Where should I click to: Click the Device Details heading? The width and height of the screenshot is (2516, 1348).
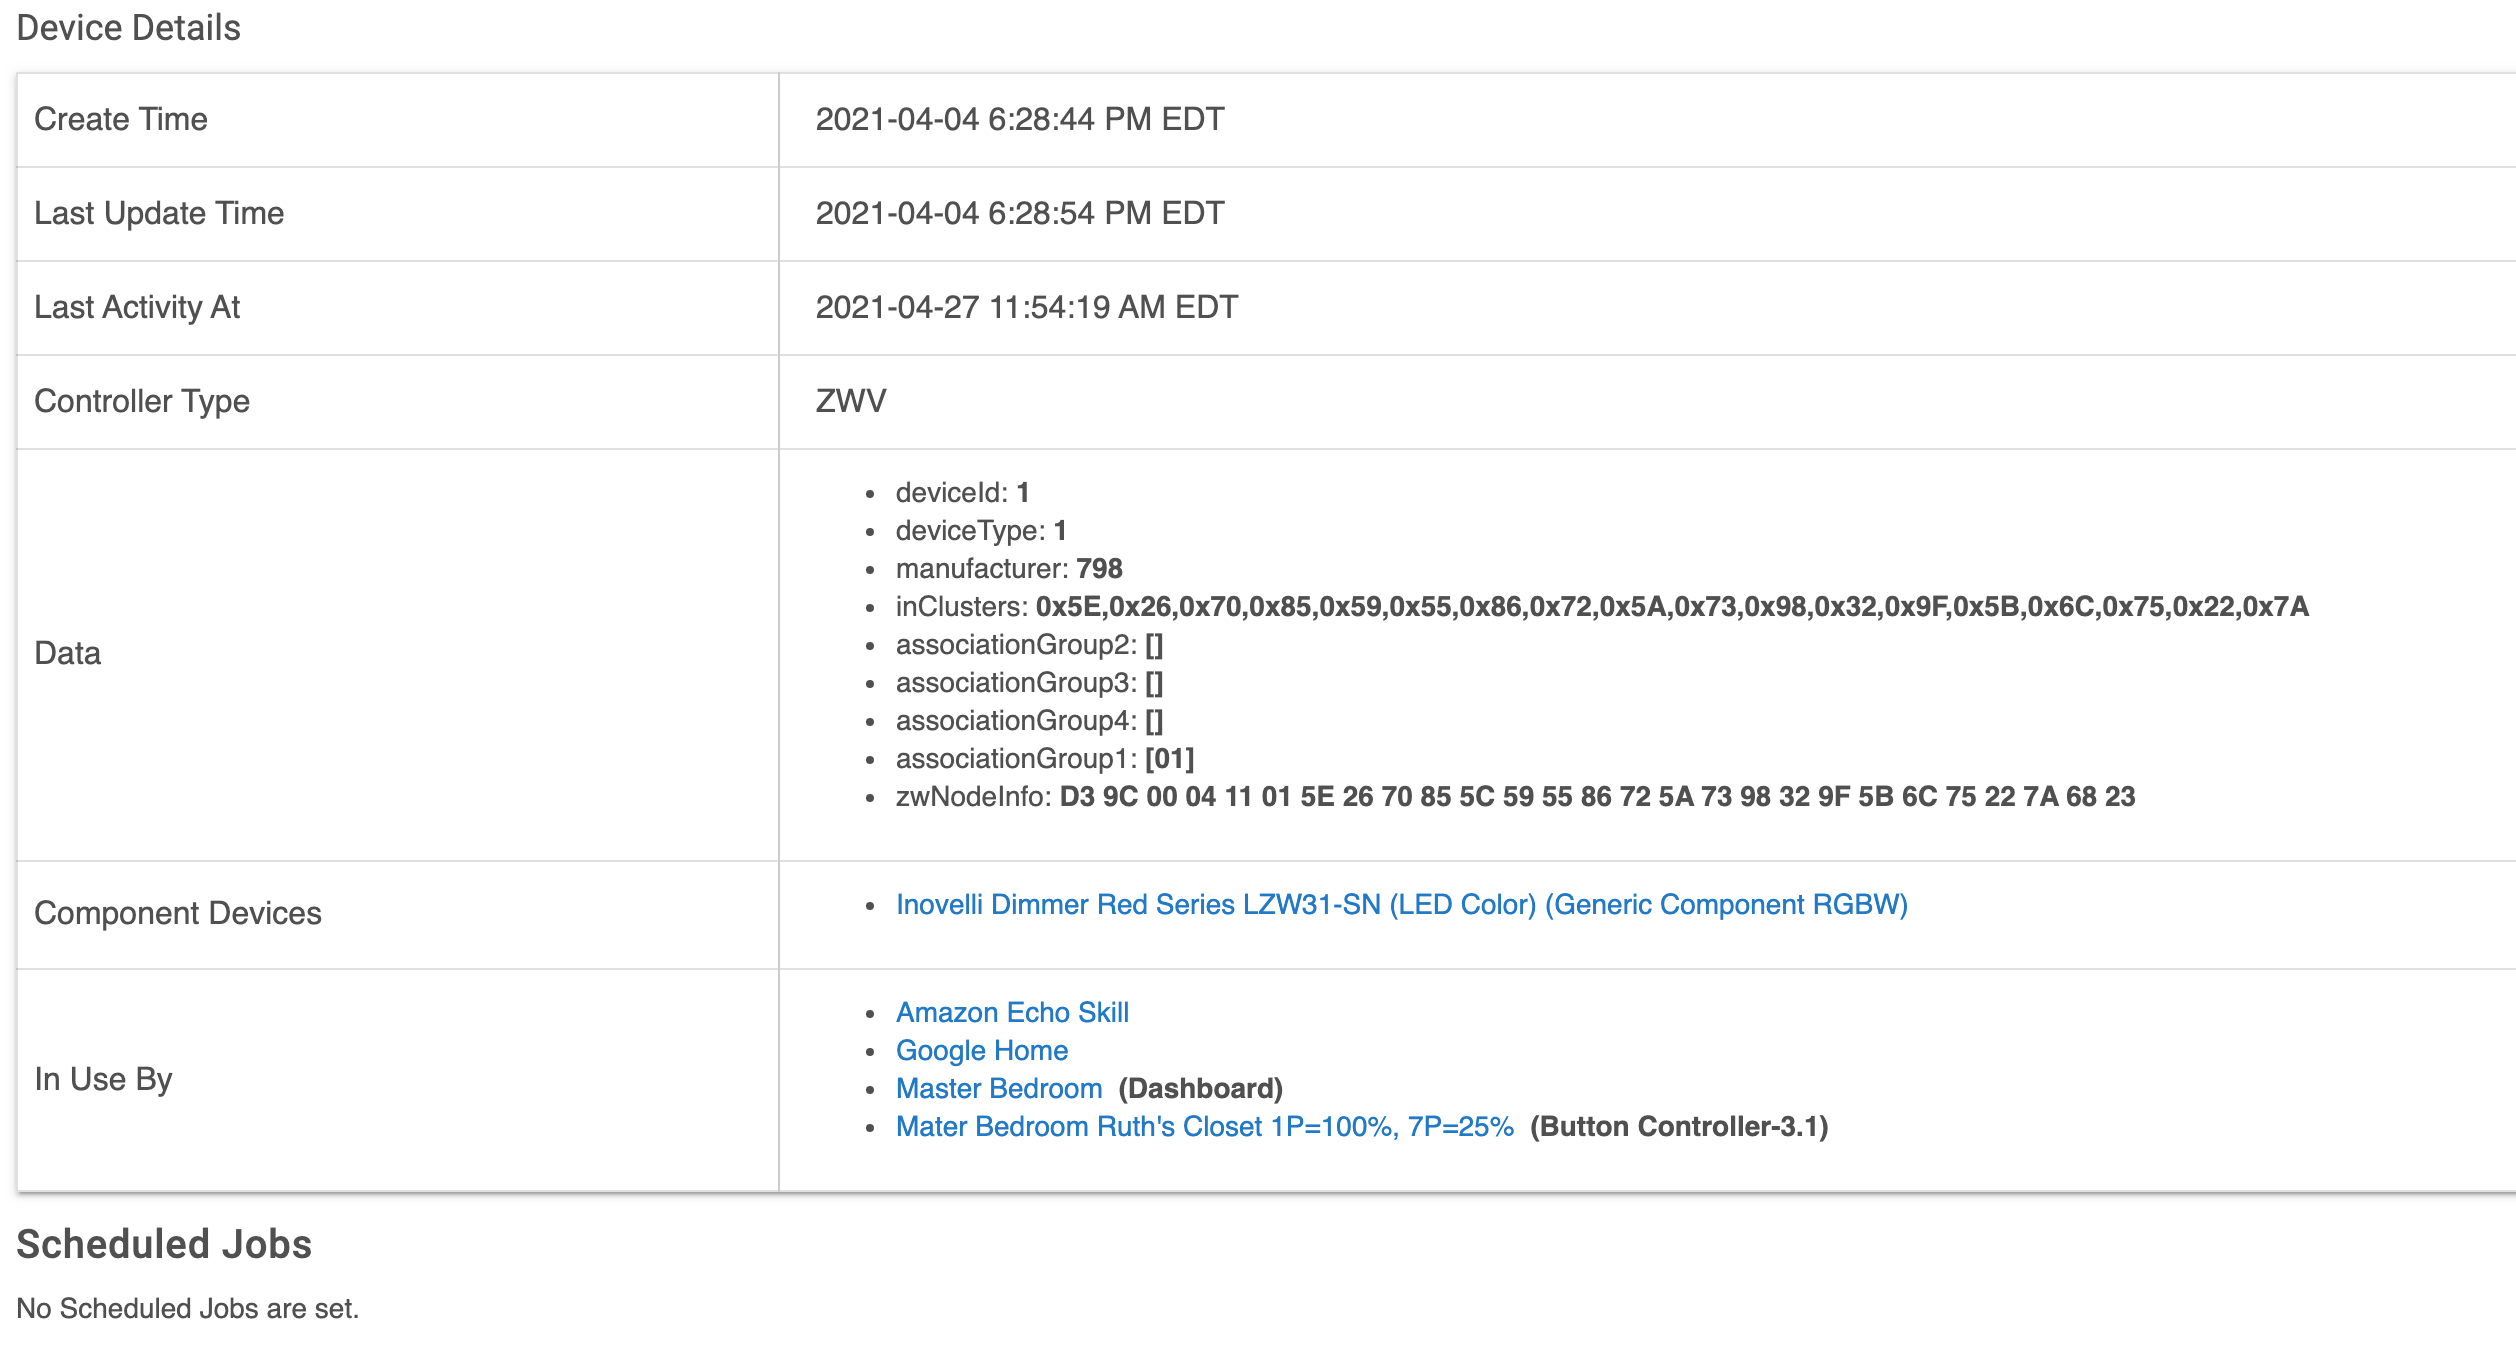129,28
